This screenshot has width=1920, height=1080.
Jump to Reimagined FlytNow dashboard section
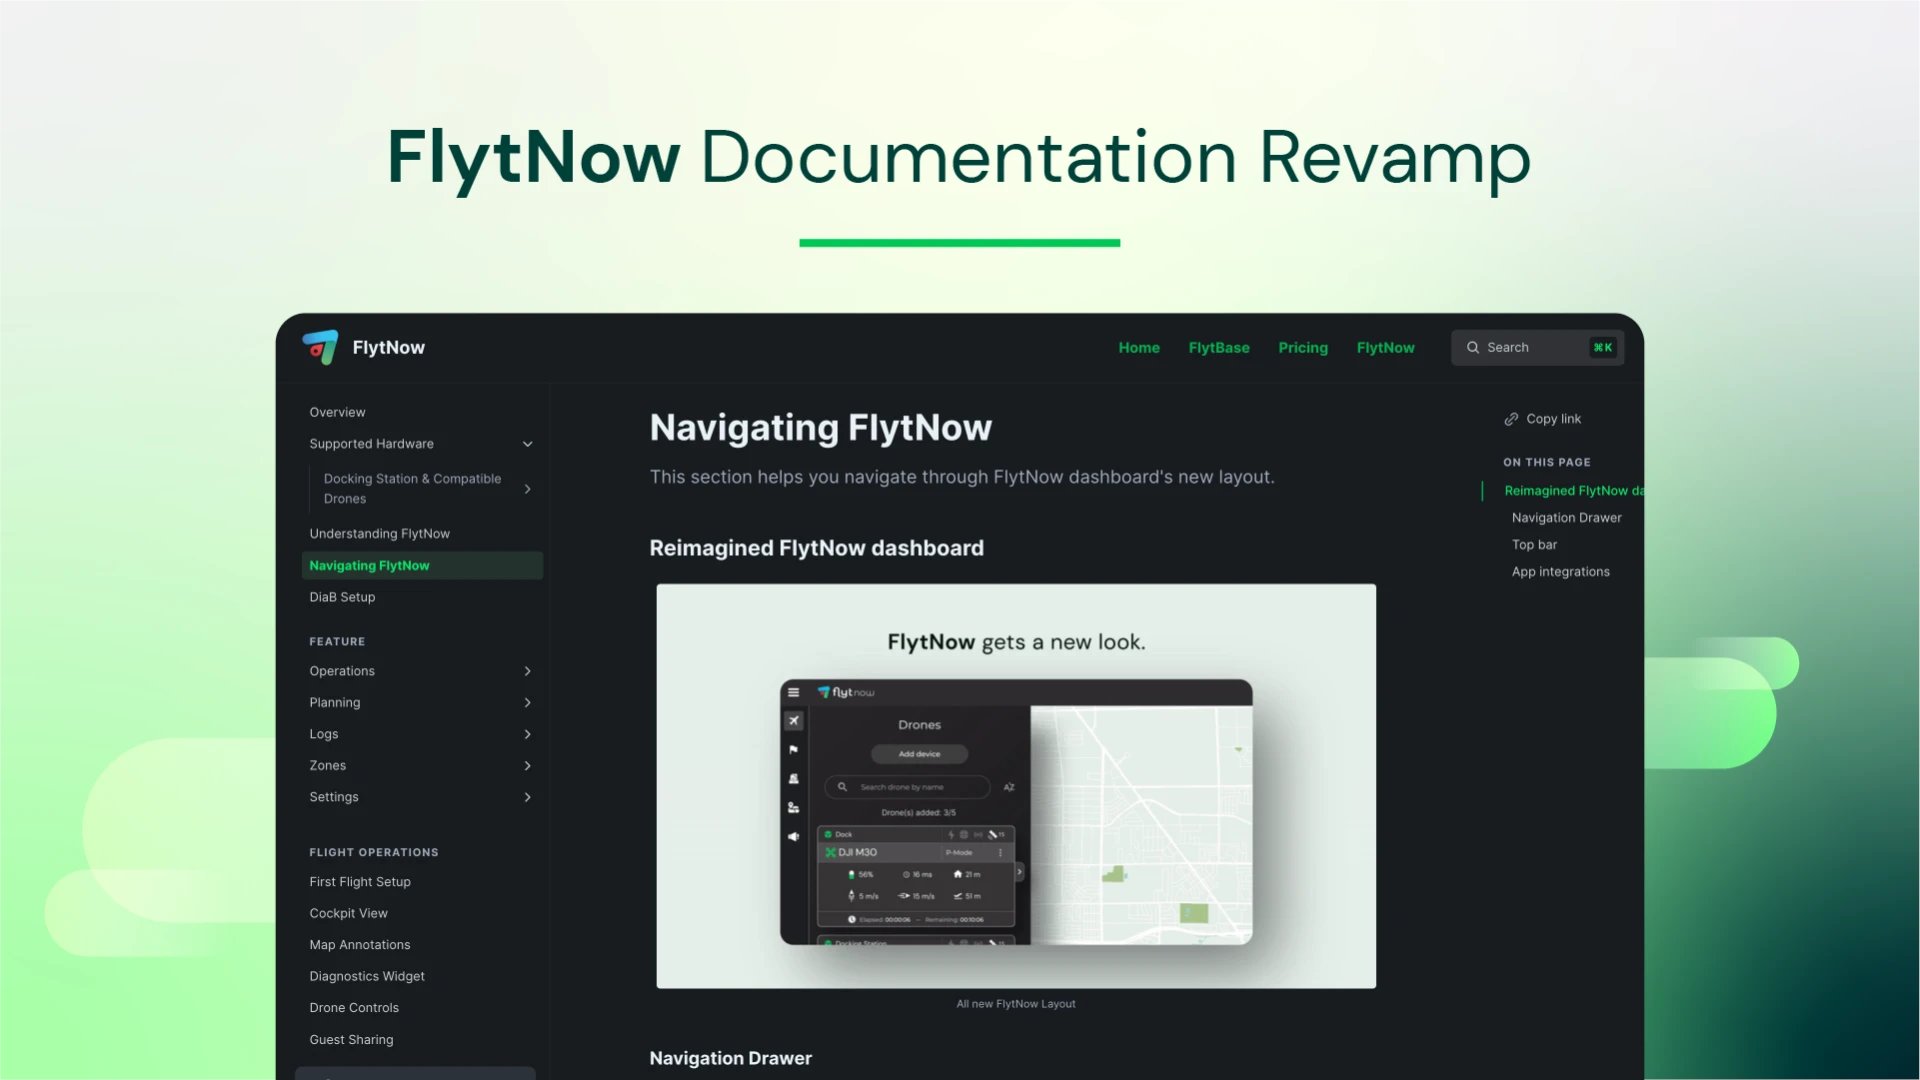[x=1573, y=491]
